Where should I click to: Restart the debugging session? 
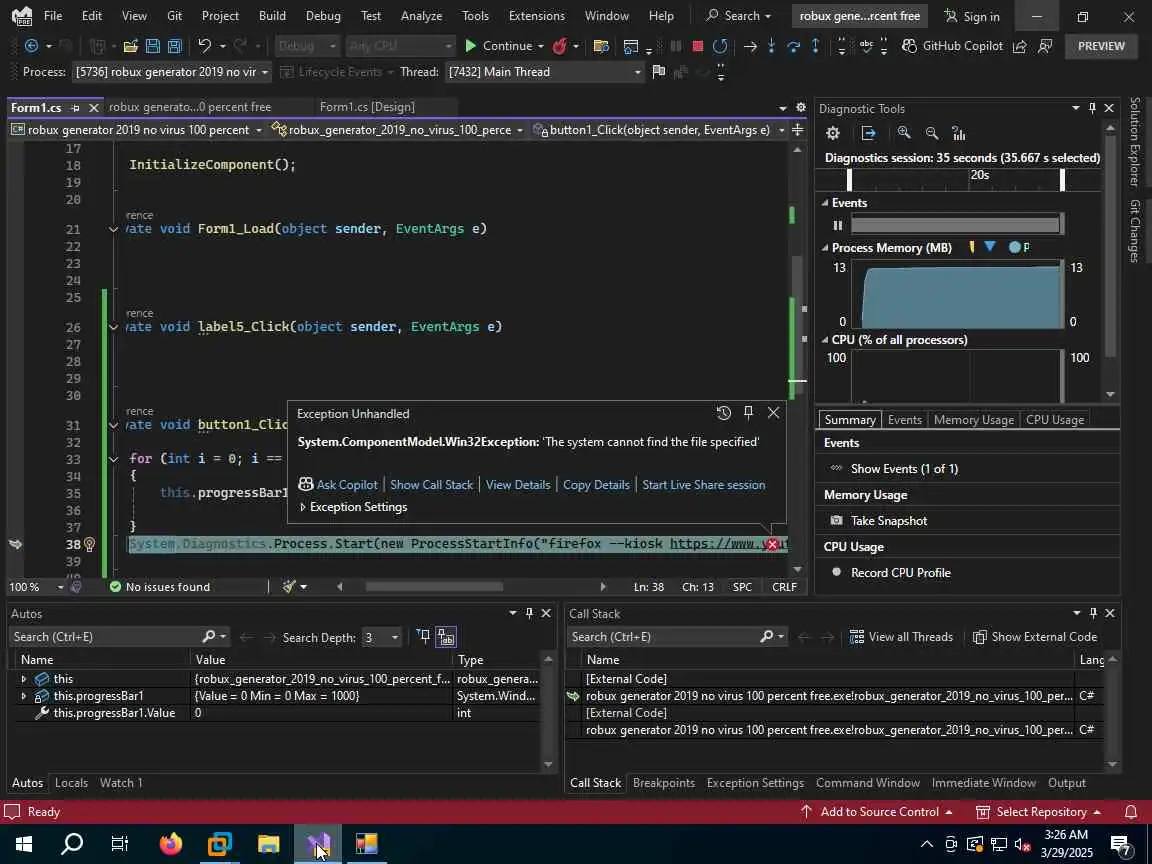(720, 46)
